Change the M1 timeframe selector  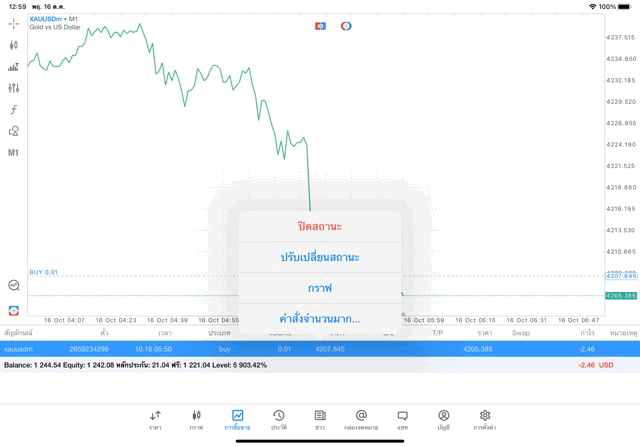pos(14,153)
